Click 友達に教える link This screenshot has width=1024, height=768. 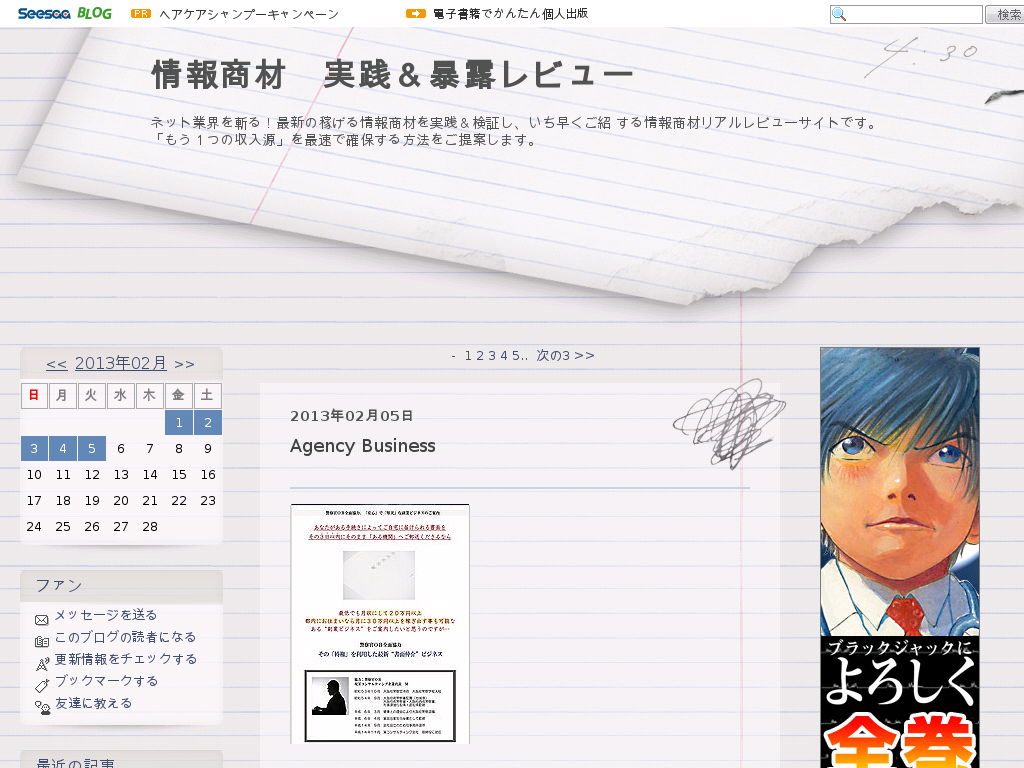tap(93, 703)
